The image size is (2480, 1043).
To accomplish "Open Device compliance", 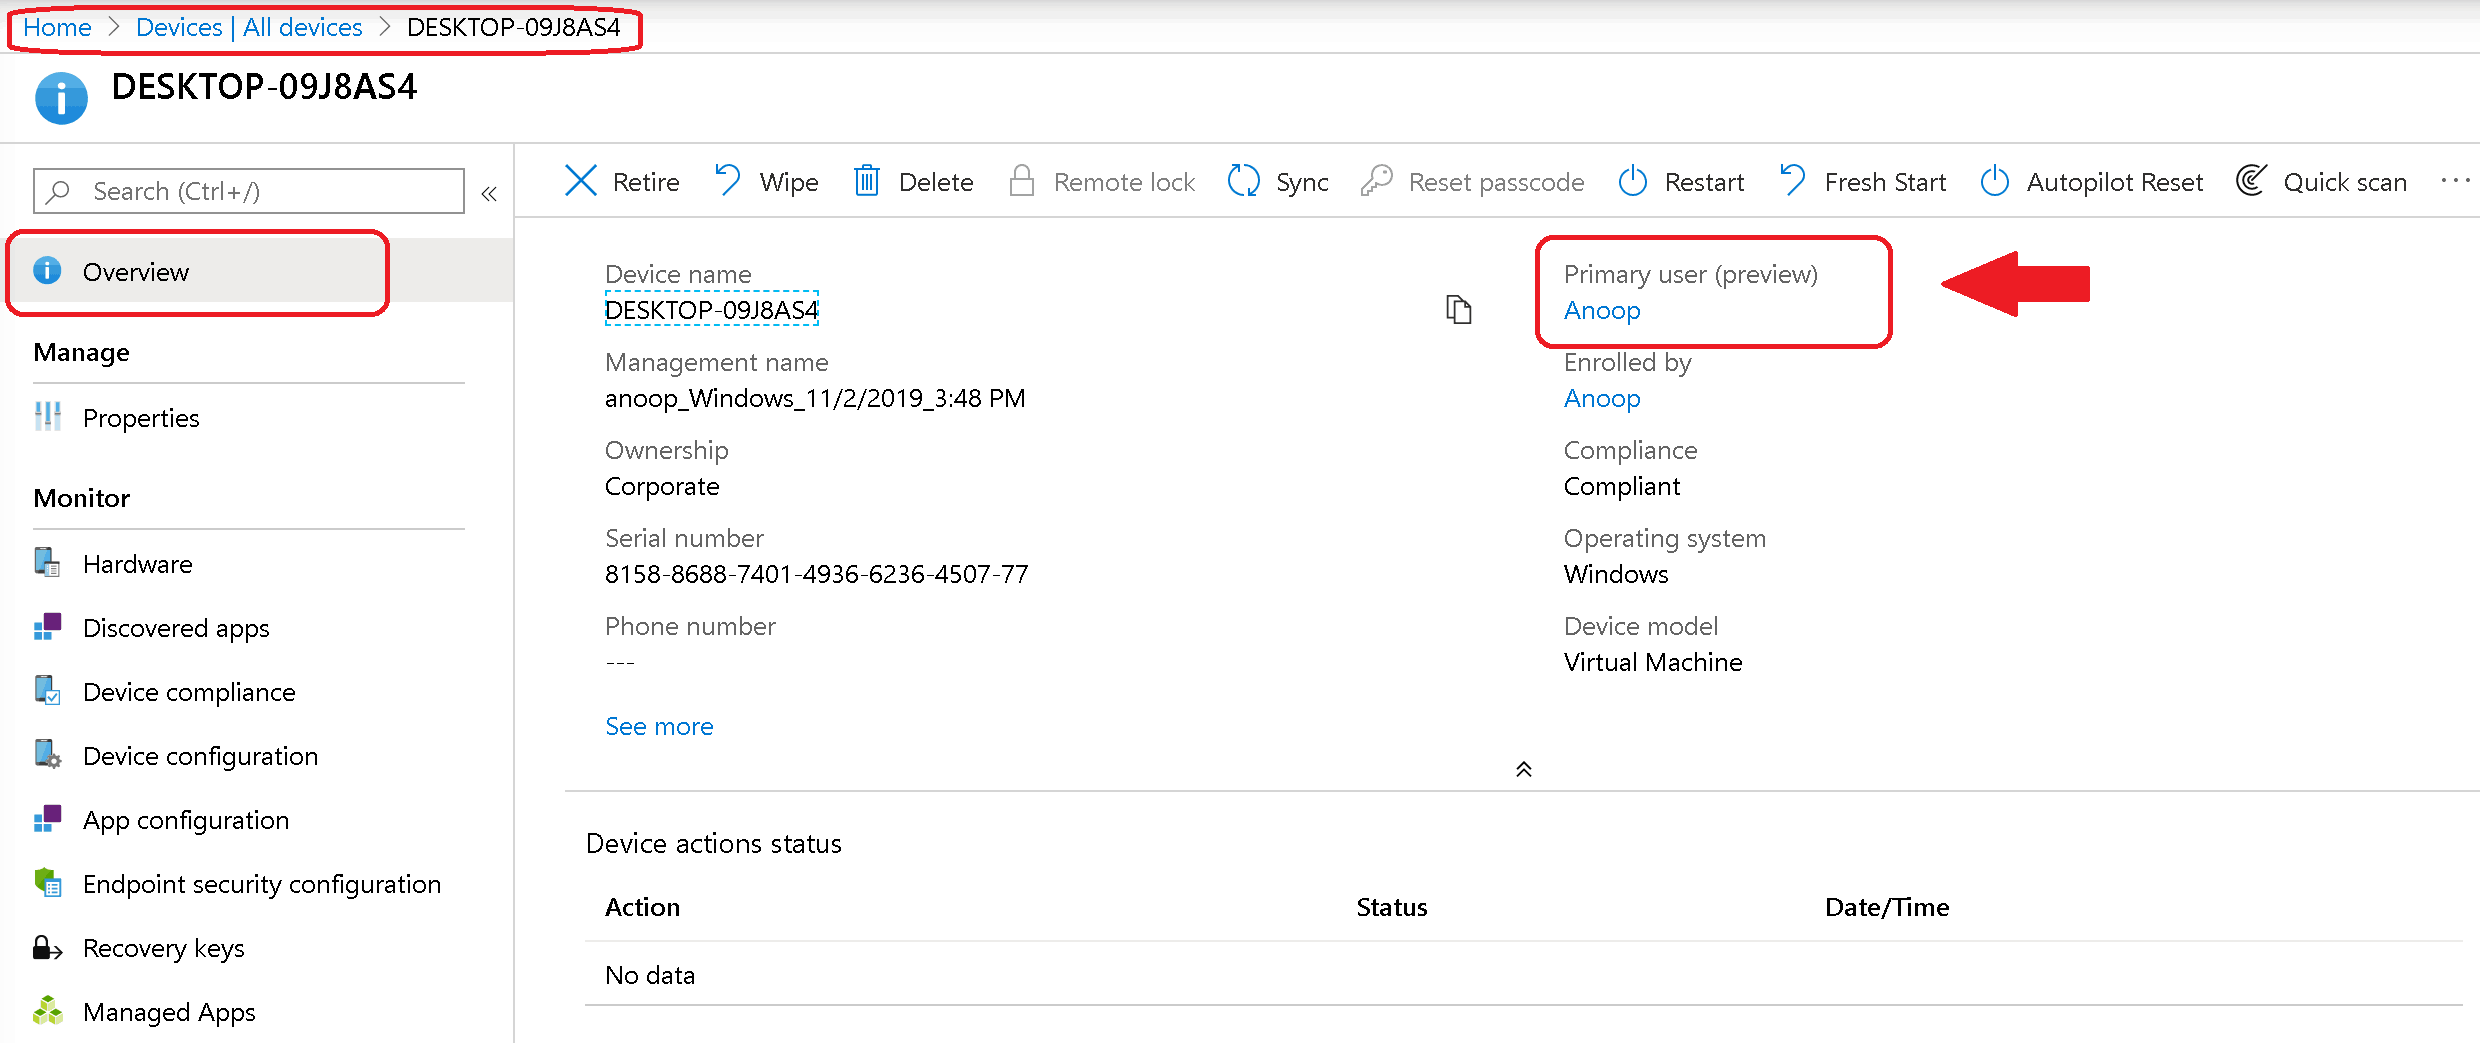I will (x=189, y=692).
